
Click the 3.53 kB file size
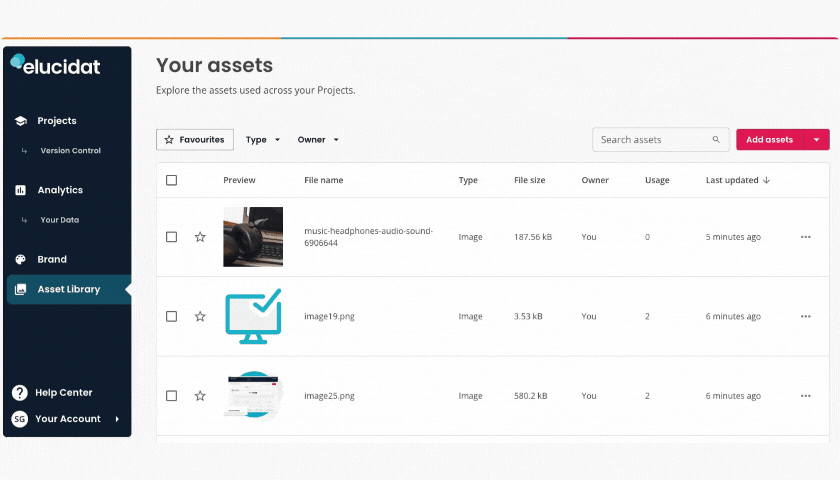[x=528, y=317]
